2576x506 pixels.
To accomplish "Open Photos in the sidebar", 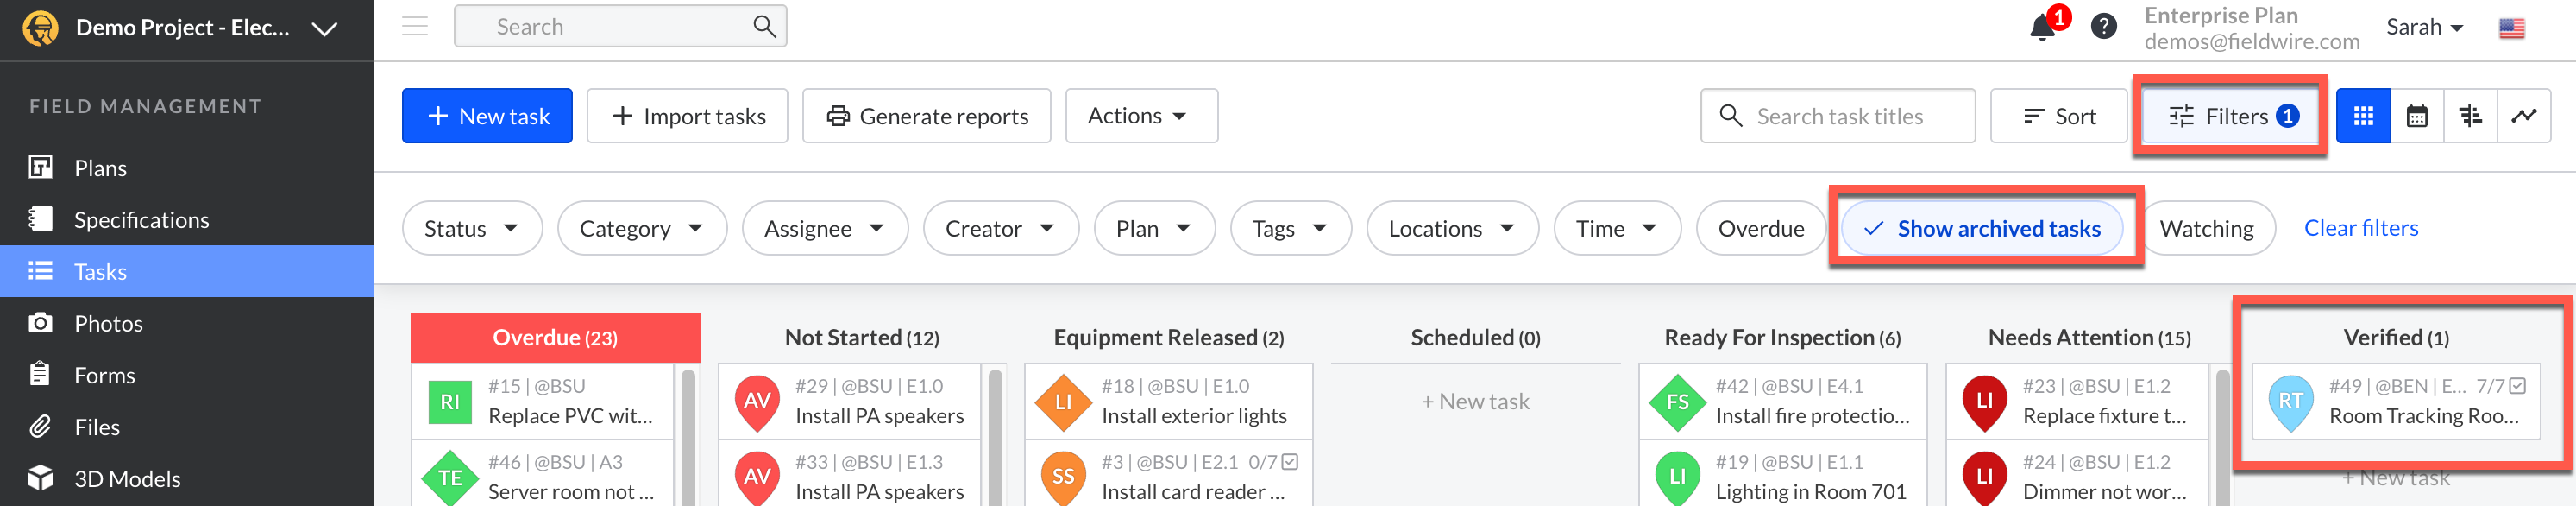I will (x=108, y=324).
